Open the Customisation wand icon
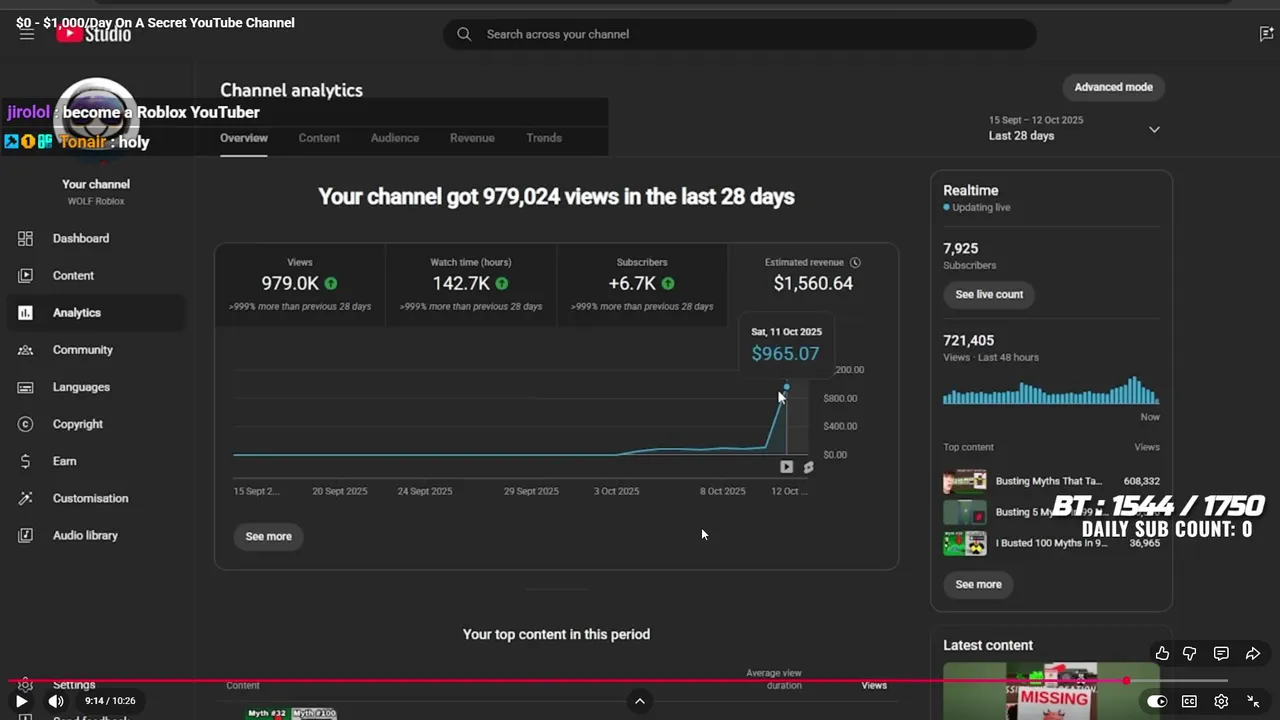This screenshot has height=720, width=1280. [x=26, y=498]
